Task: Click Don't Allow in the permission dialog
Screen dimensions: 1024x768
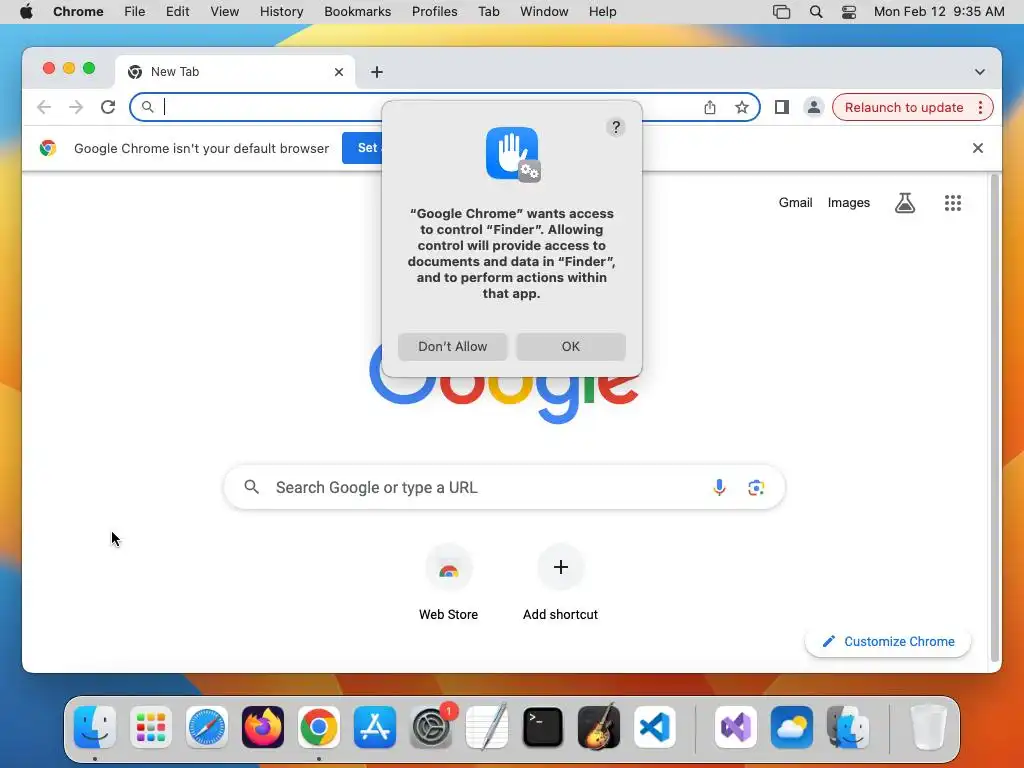Action: [452, 346]
